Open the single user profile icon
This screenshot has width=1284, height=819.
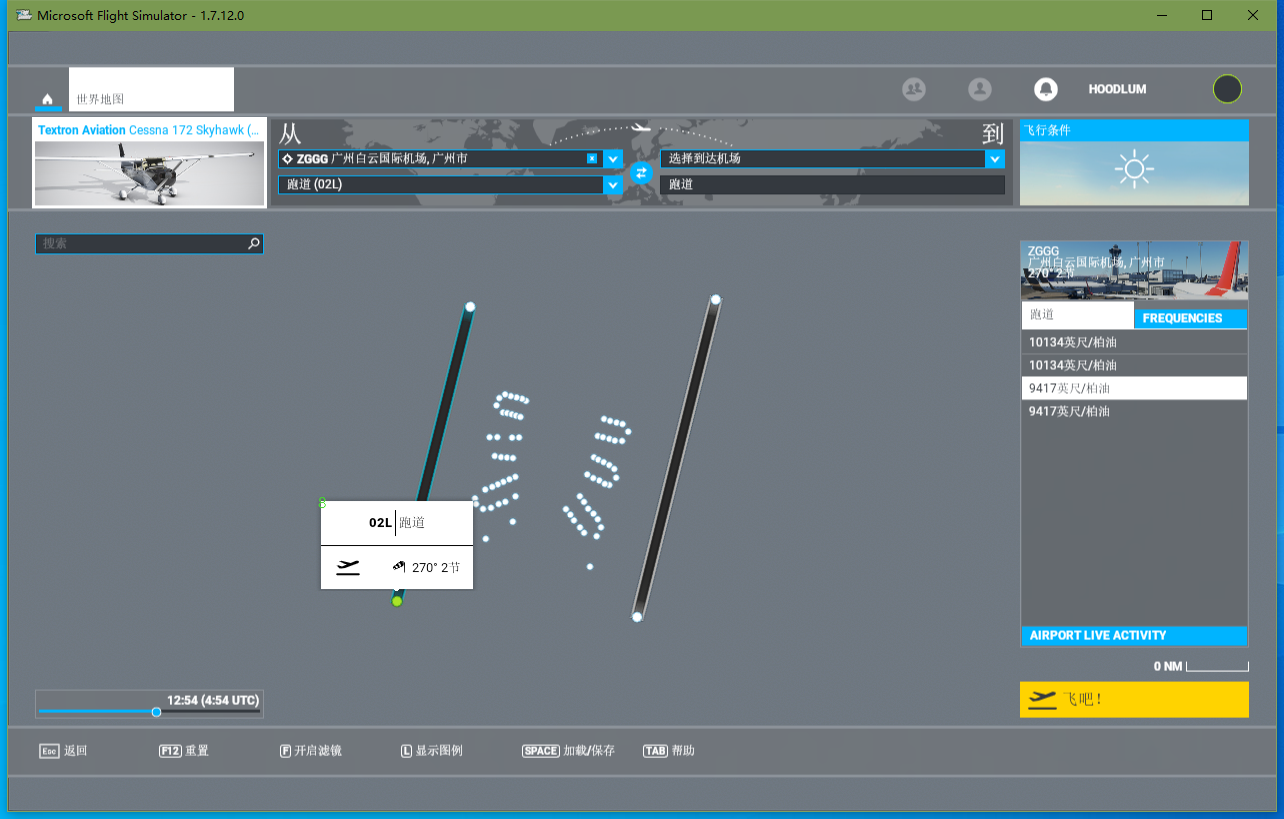coord(980,89)
